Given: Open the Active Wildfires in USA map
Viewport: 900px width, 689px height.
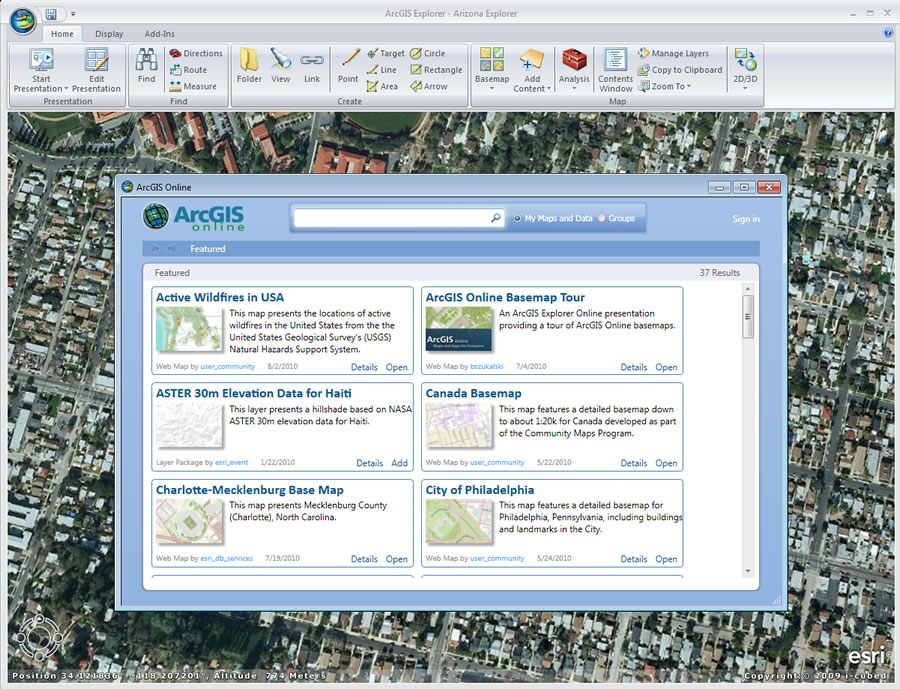Looking at the screenshot, I should tap(396, 367).
